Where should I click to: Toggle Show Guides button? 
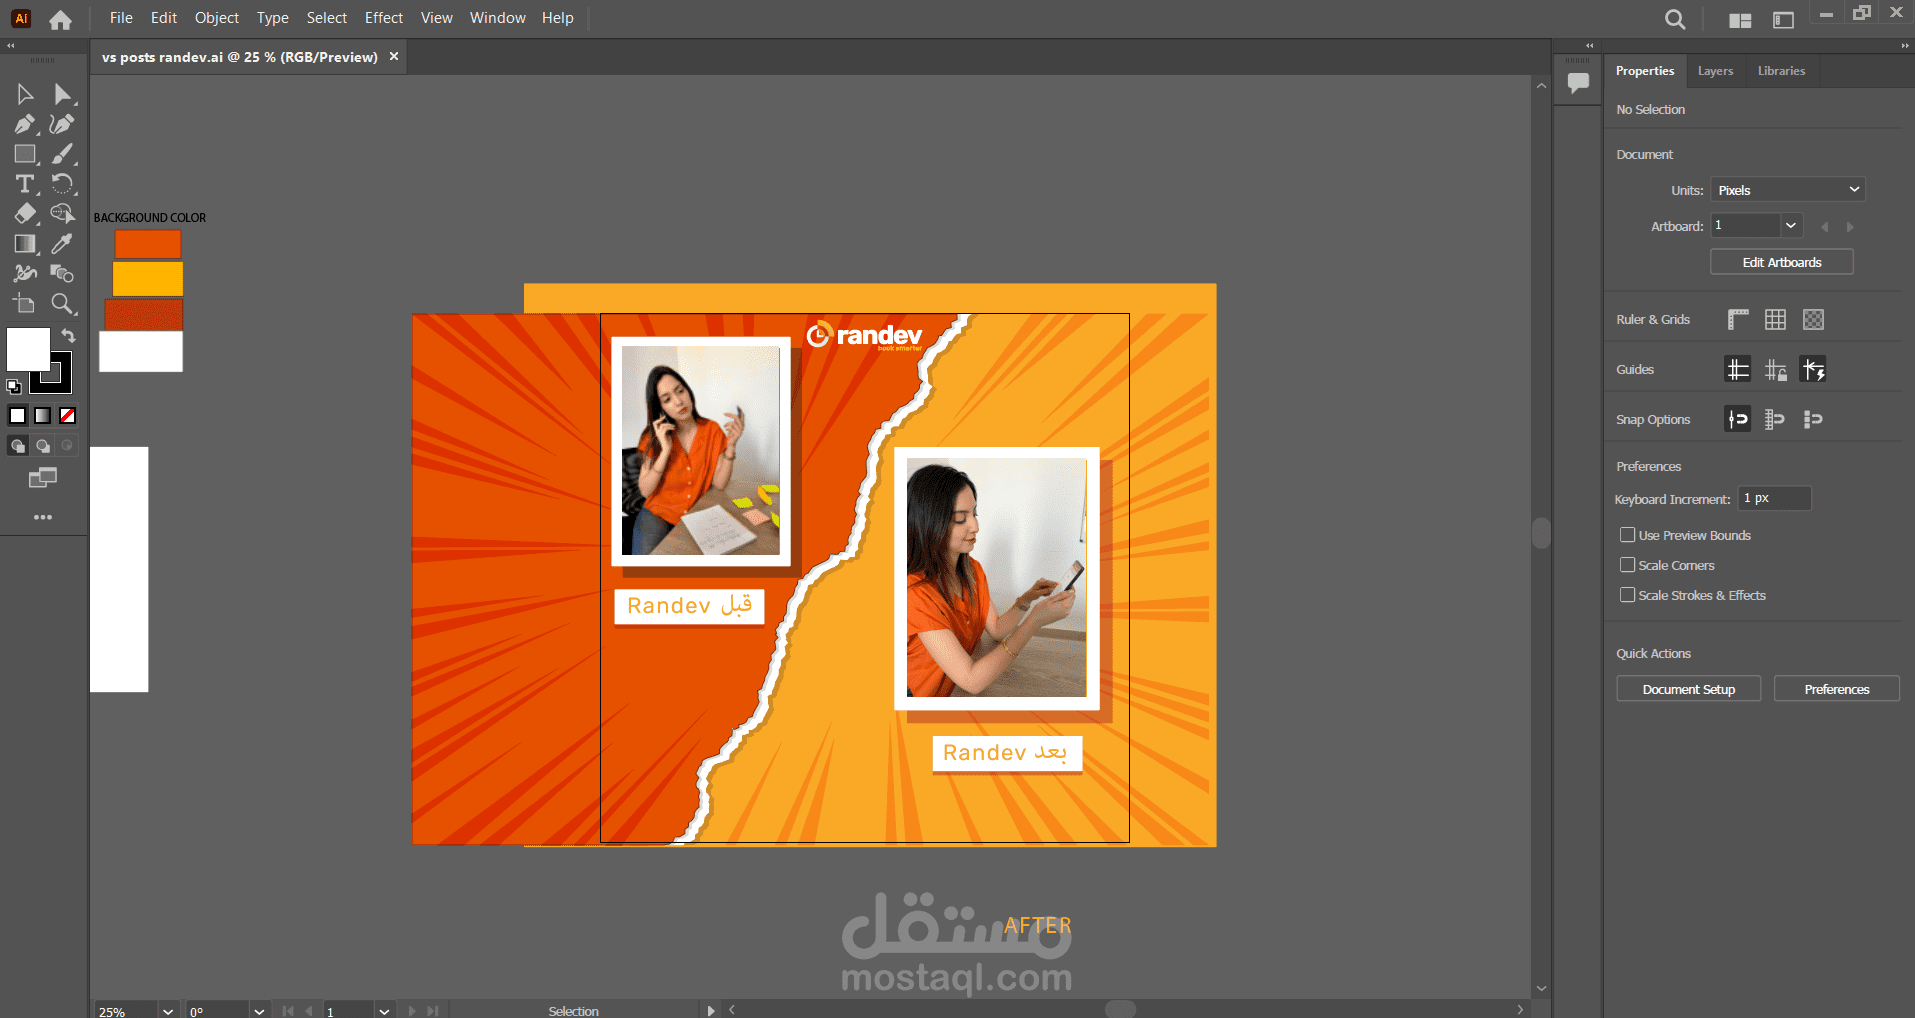pos(1738,370)
